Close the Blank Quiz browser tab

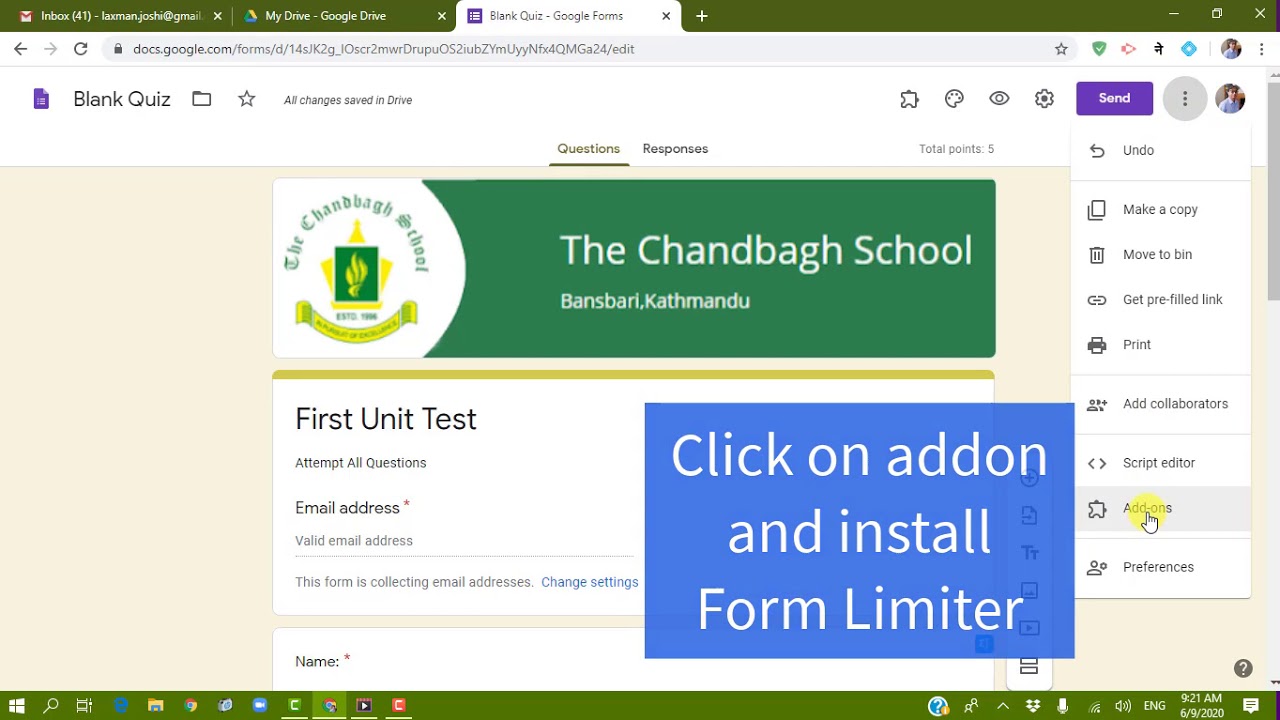point(666,16)
